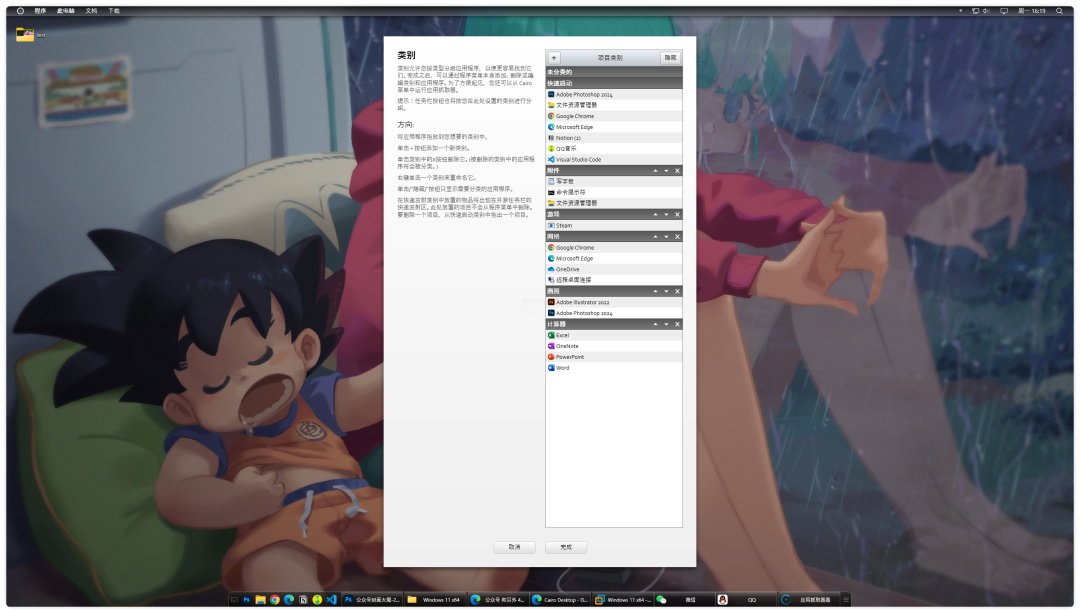The image size is (1080, 613).
Task: Delete the 网络 category with its X
Action: coord(677,237)
